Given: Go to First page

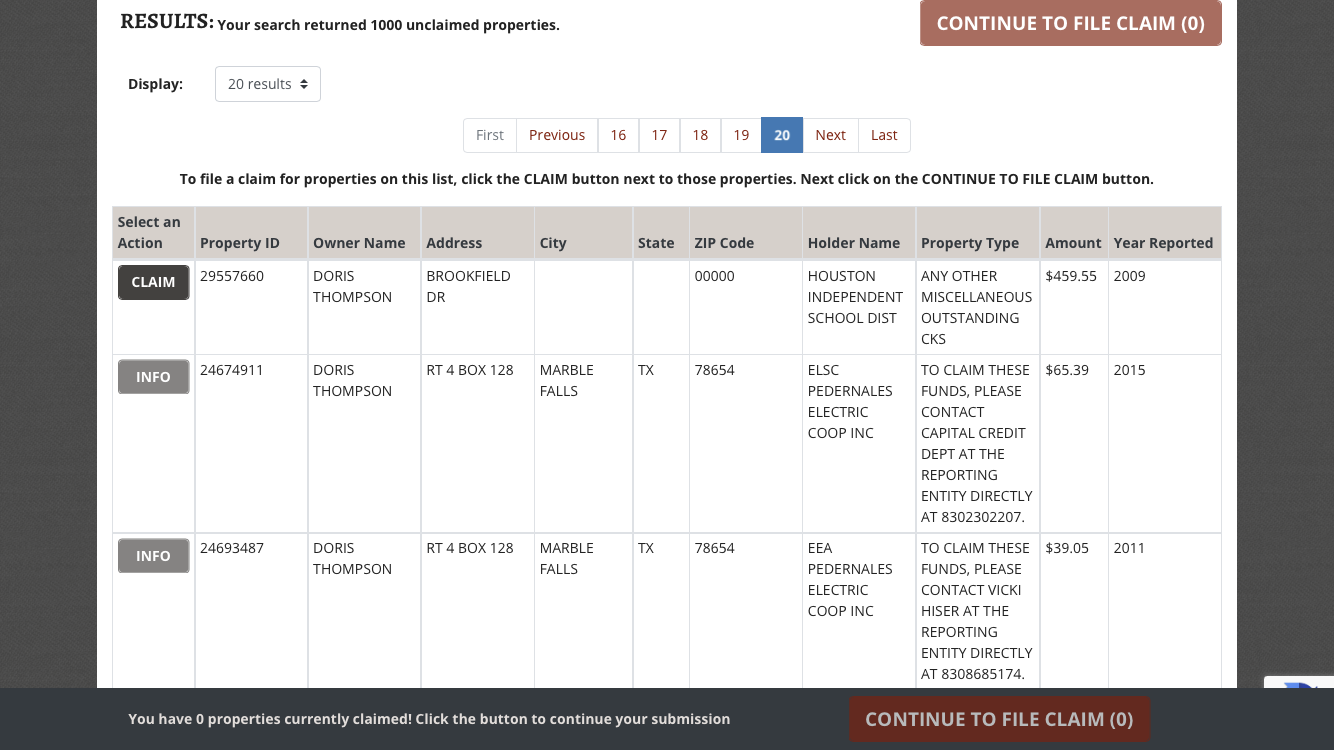Looking at the screenshot, I should tap(490, 135).
